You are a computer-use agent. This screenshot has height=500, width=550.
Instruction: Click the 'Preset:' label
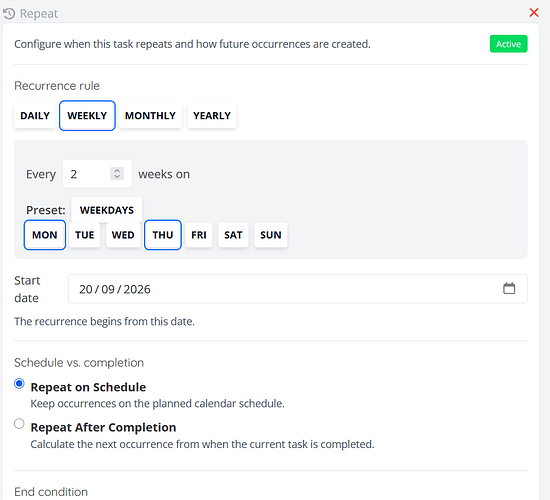[46, 210]
